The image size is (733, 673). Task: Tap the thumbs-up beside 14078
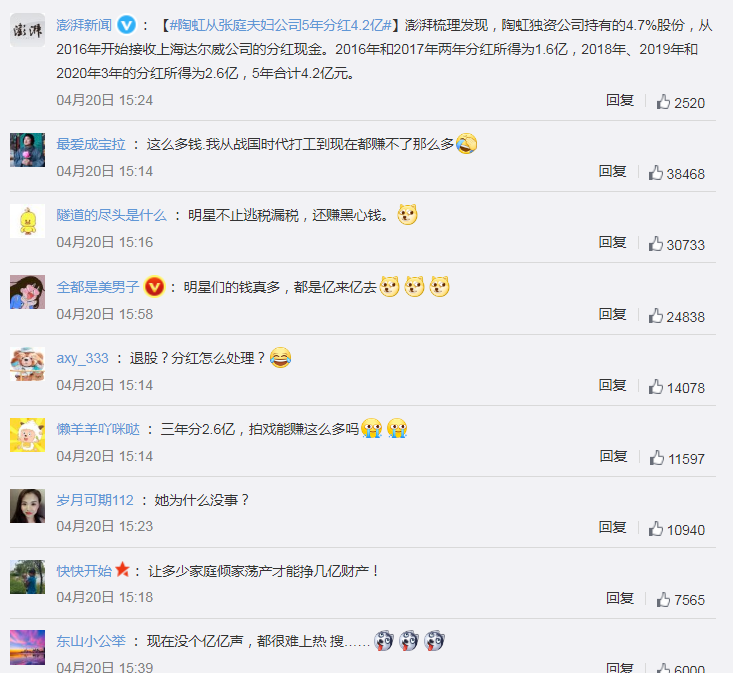point(655,387)
